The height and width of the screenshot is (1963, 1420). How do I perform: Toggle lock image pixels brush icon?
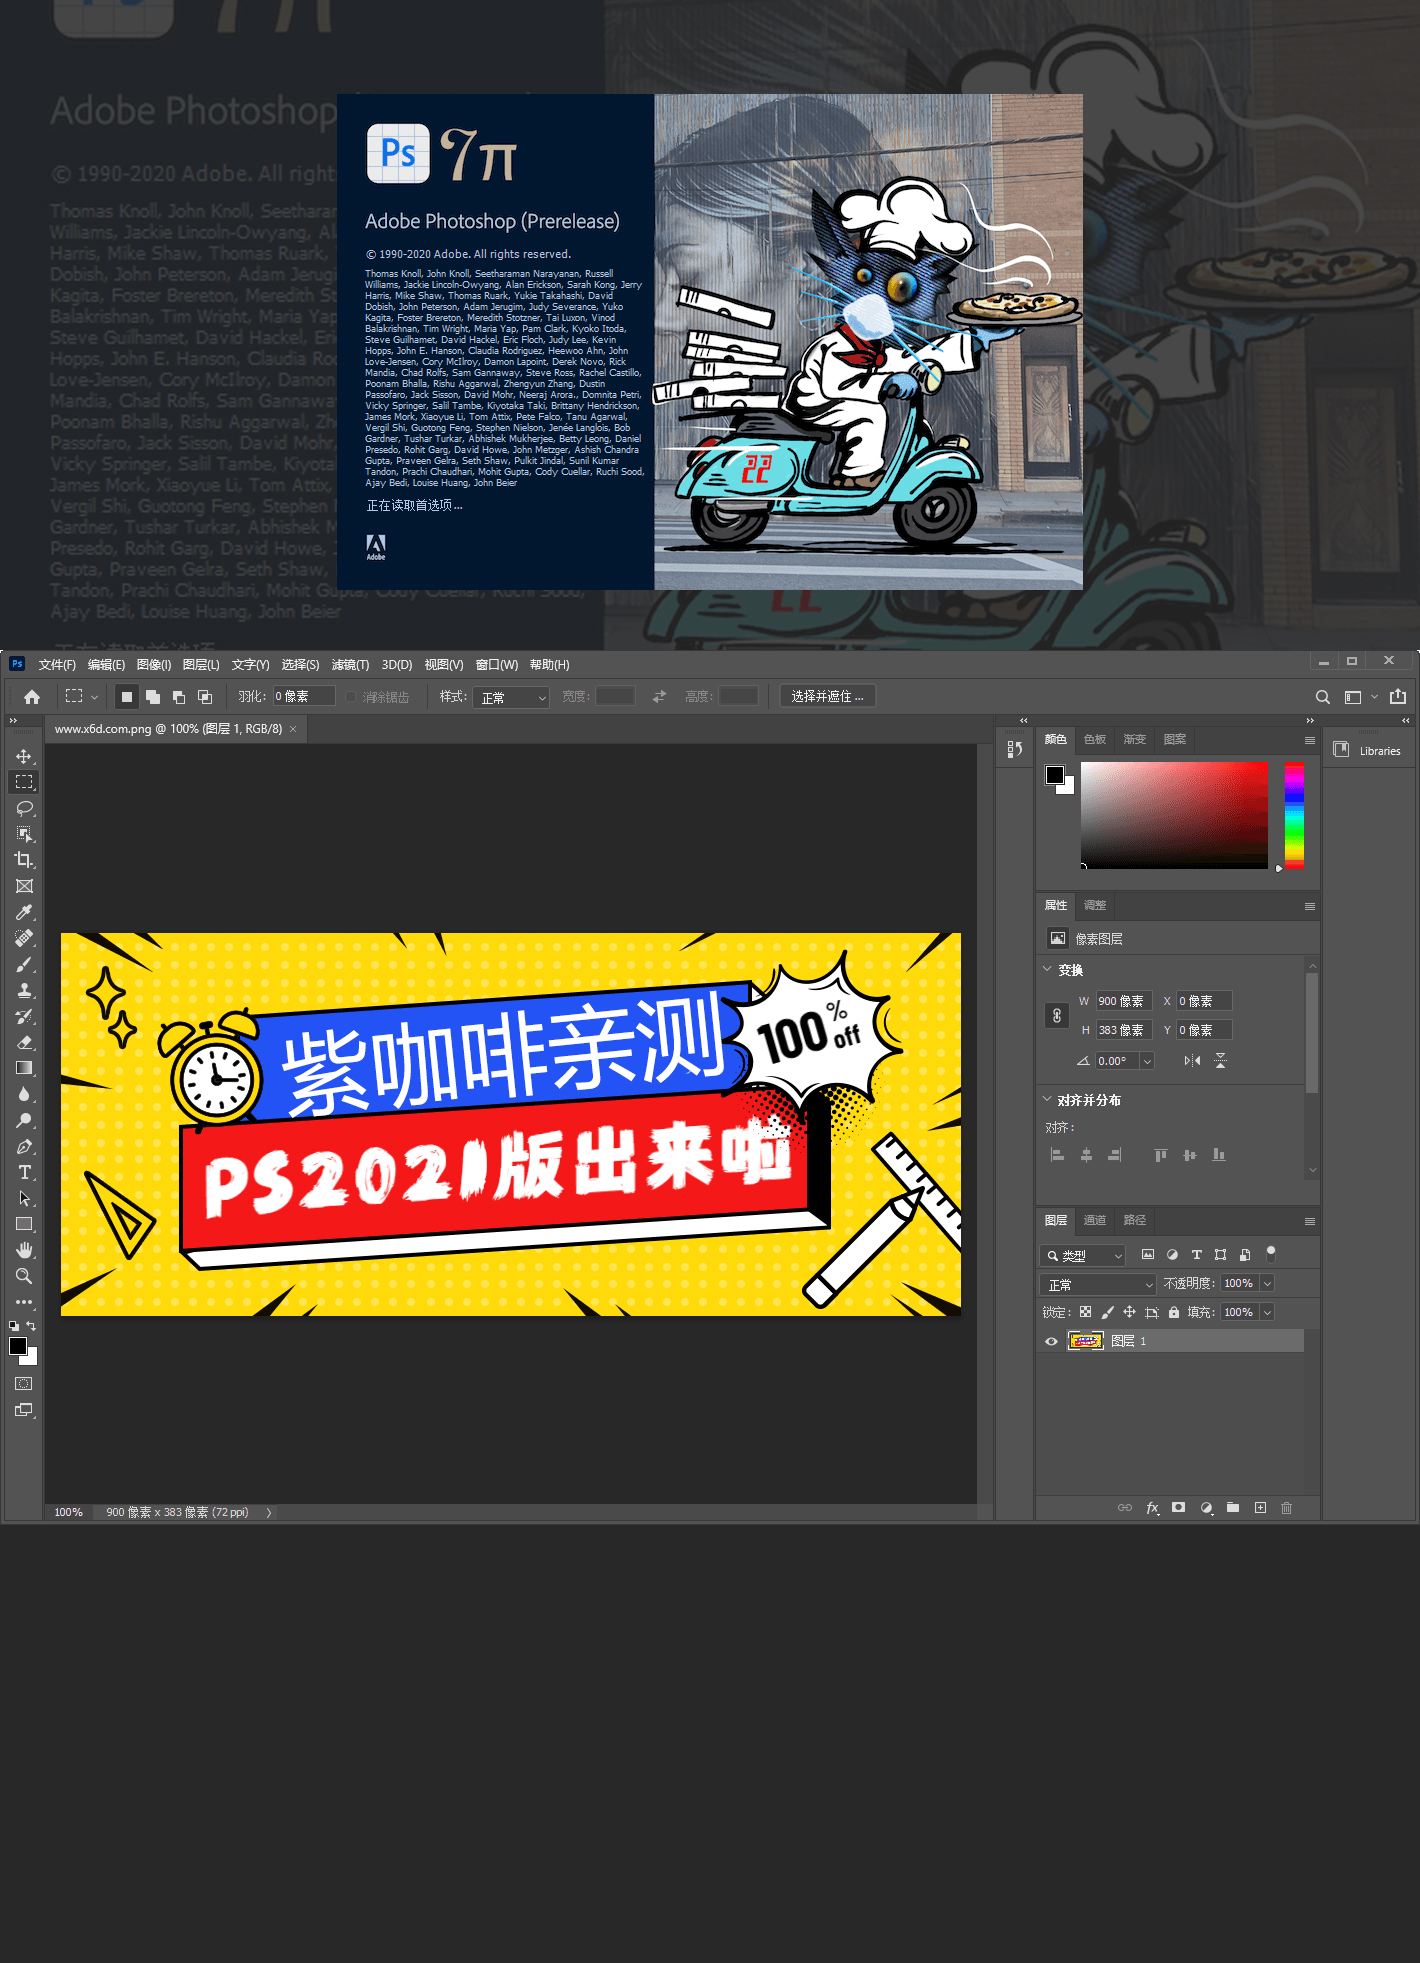pyautogui.click(x=1107, y=1312)
